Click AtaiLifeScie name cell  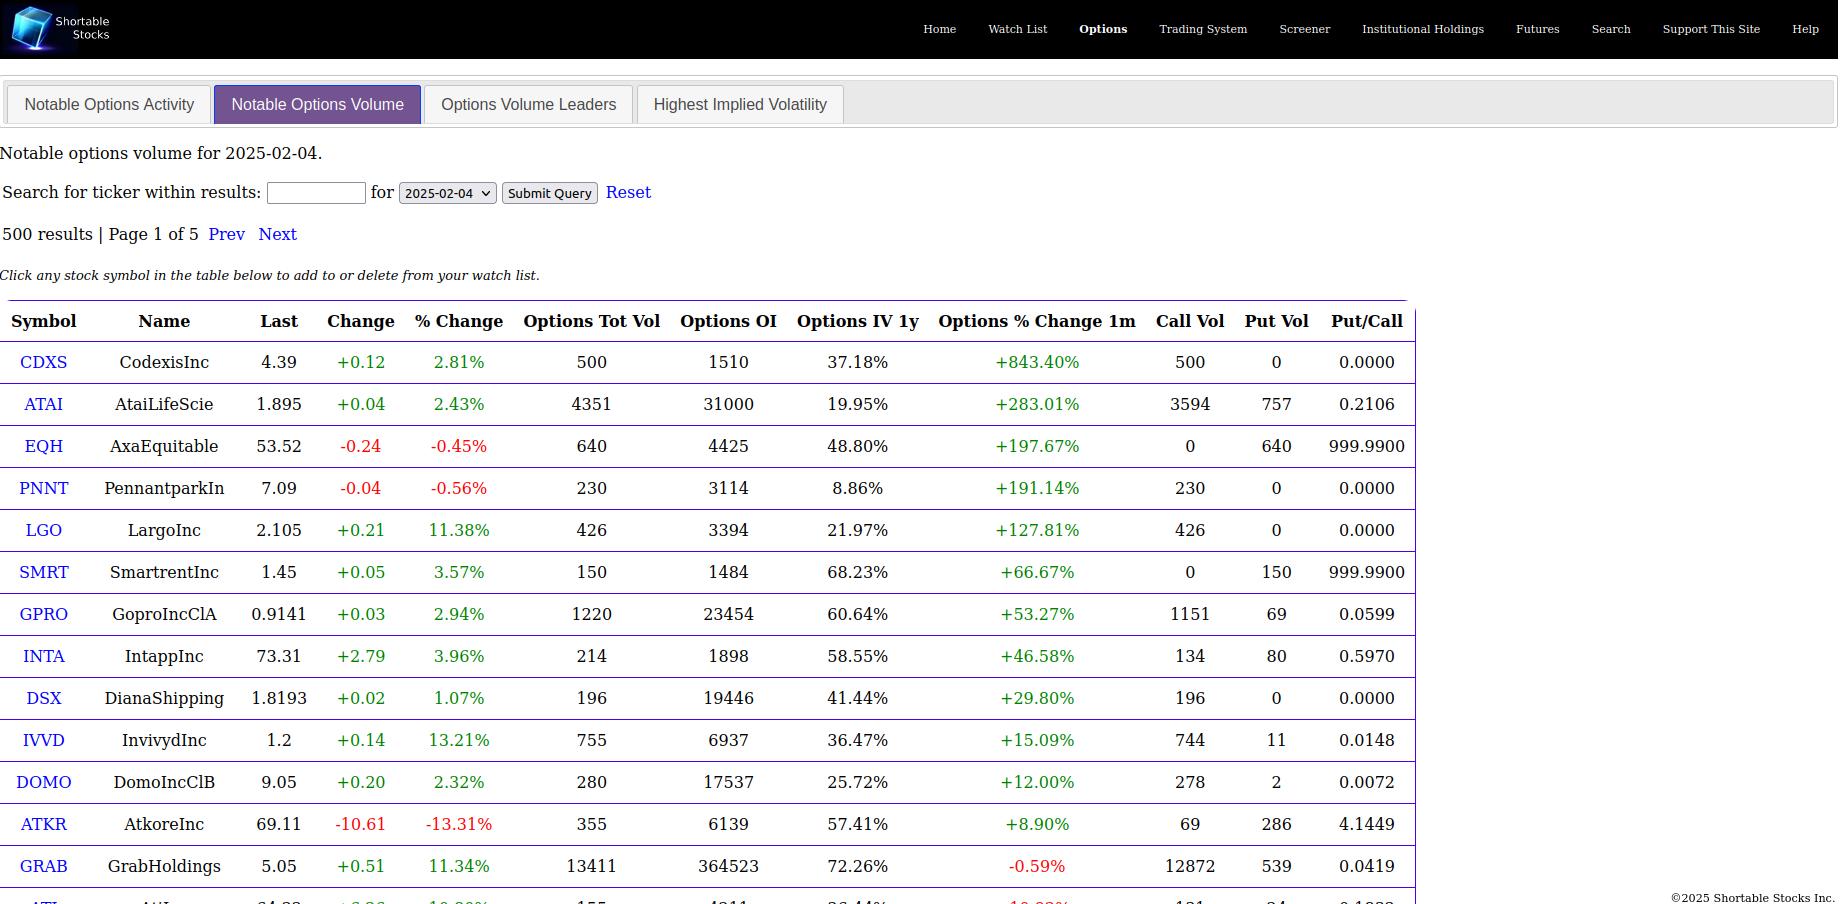coord(164,404)
